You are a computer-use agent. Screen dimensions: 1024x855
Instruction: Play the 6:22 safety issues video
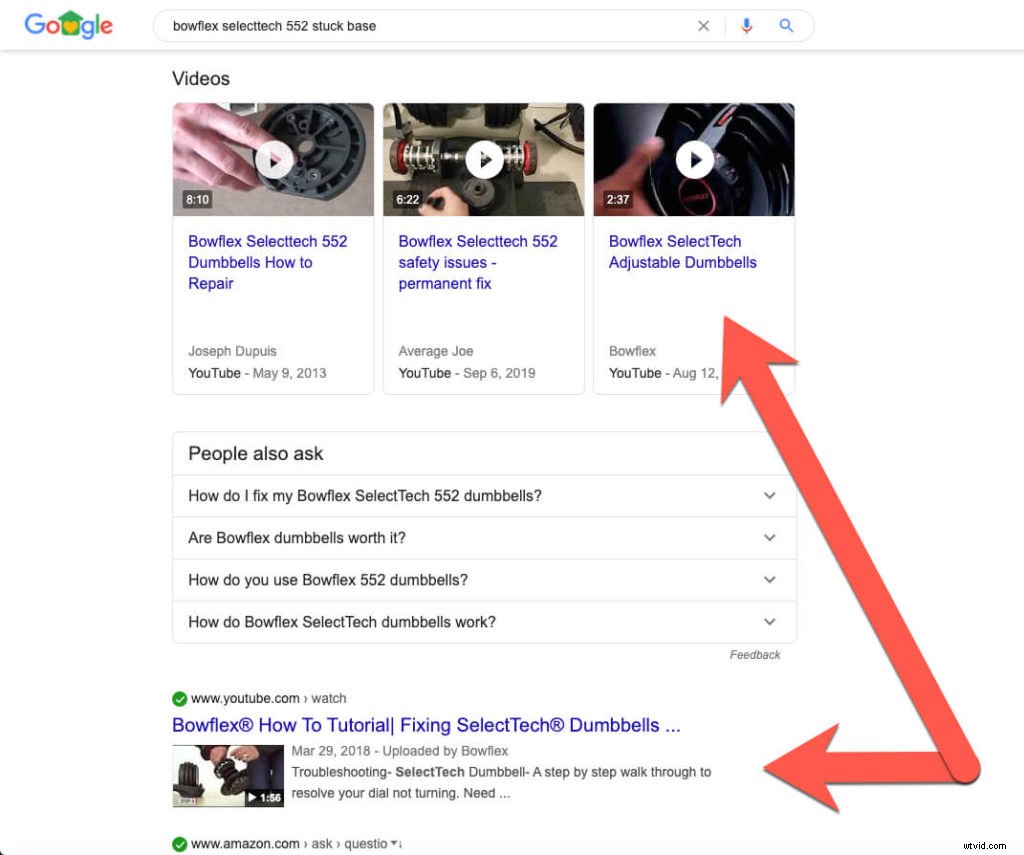click(x=484, y=160)
